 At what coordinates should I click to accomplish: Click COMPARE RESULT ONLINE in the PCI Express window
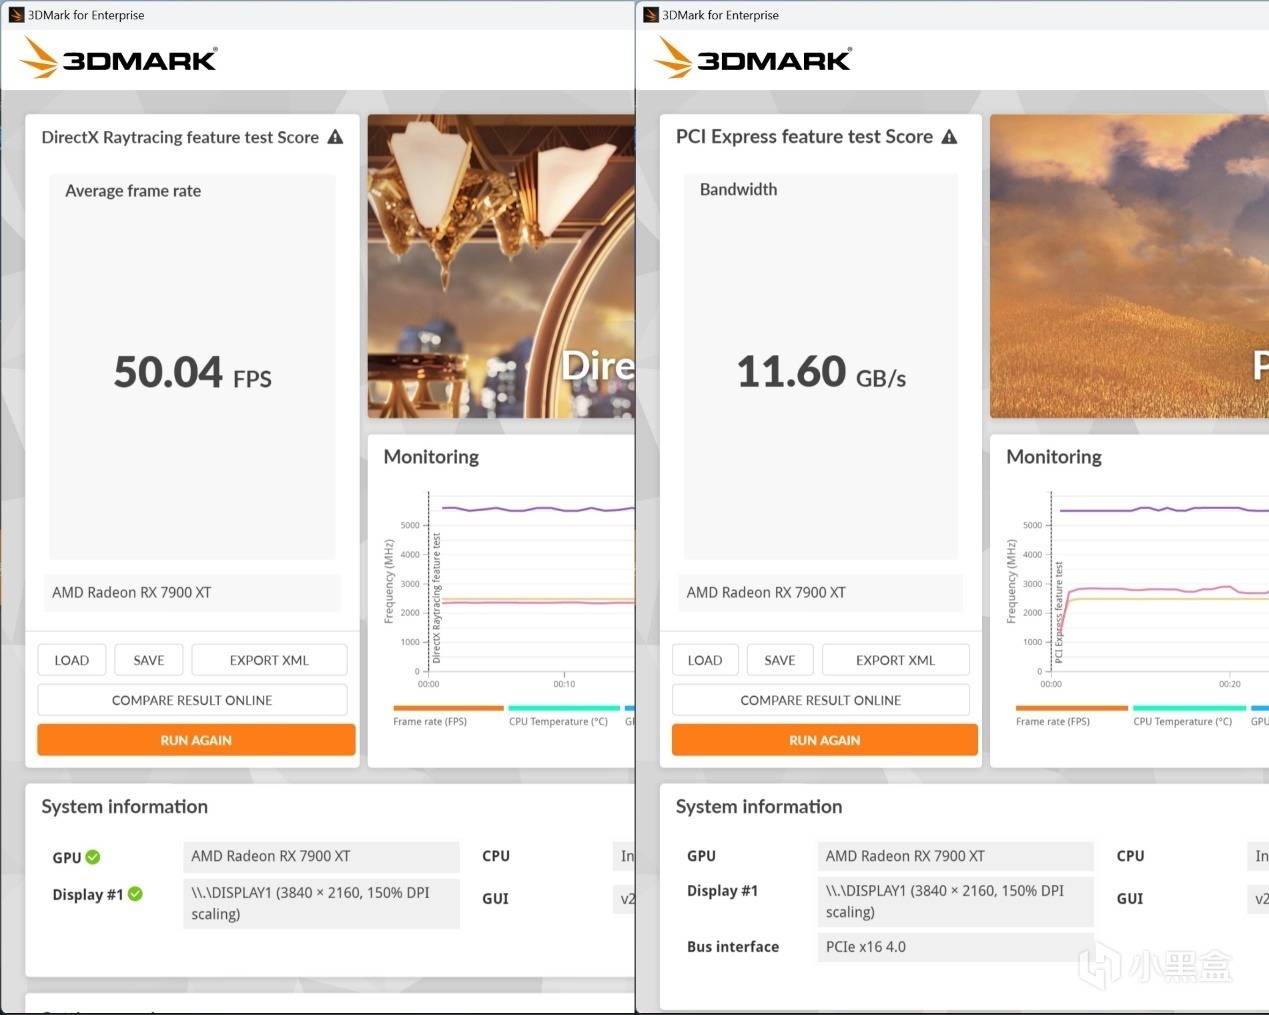tap(821, 700)
